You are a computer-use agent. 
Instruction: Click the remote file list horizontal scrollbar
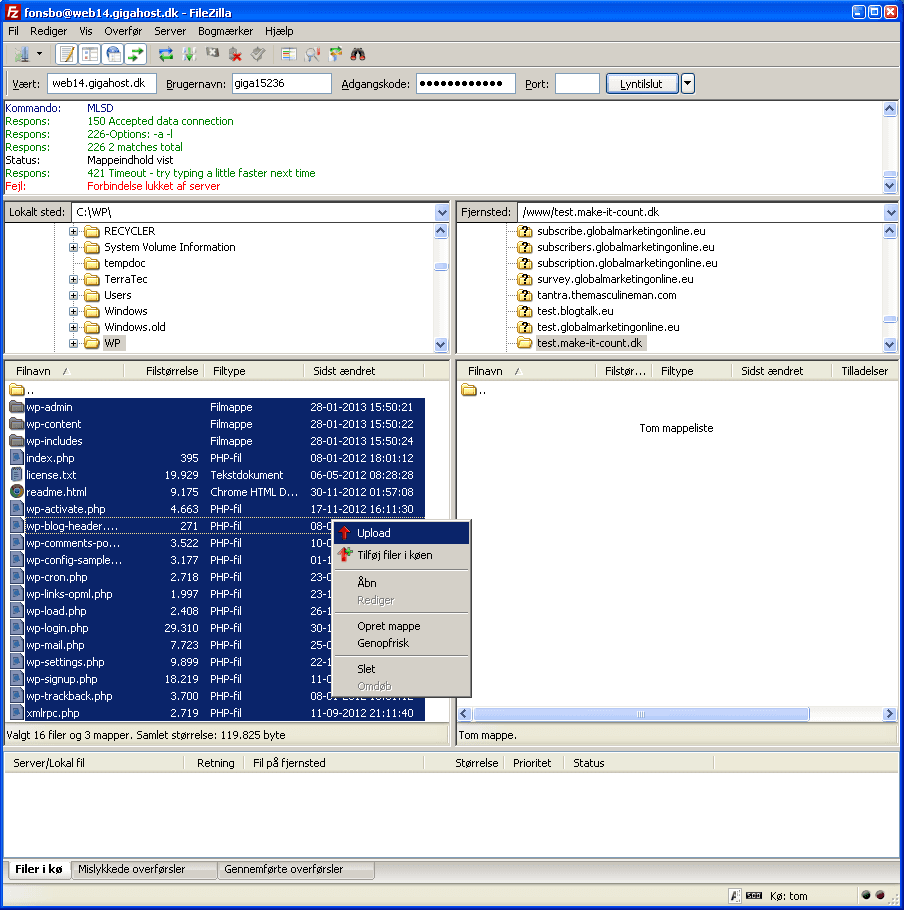pos(640,714)
